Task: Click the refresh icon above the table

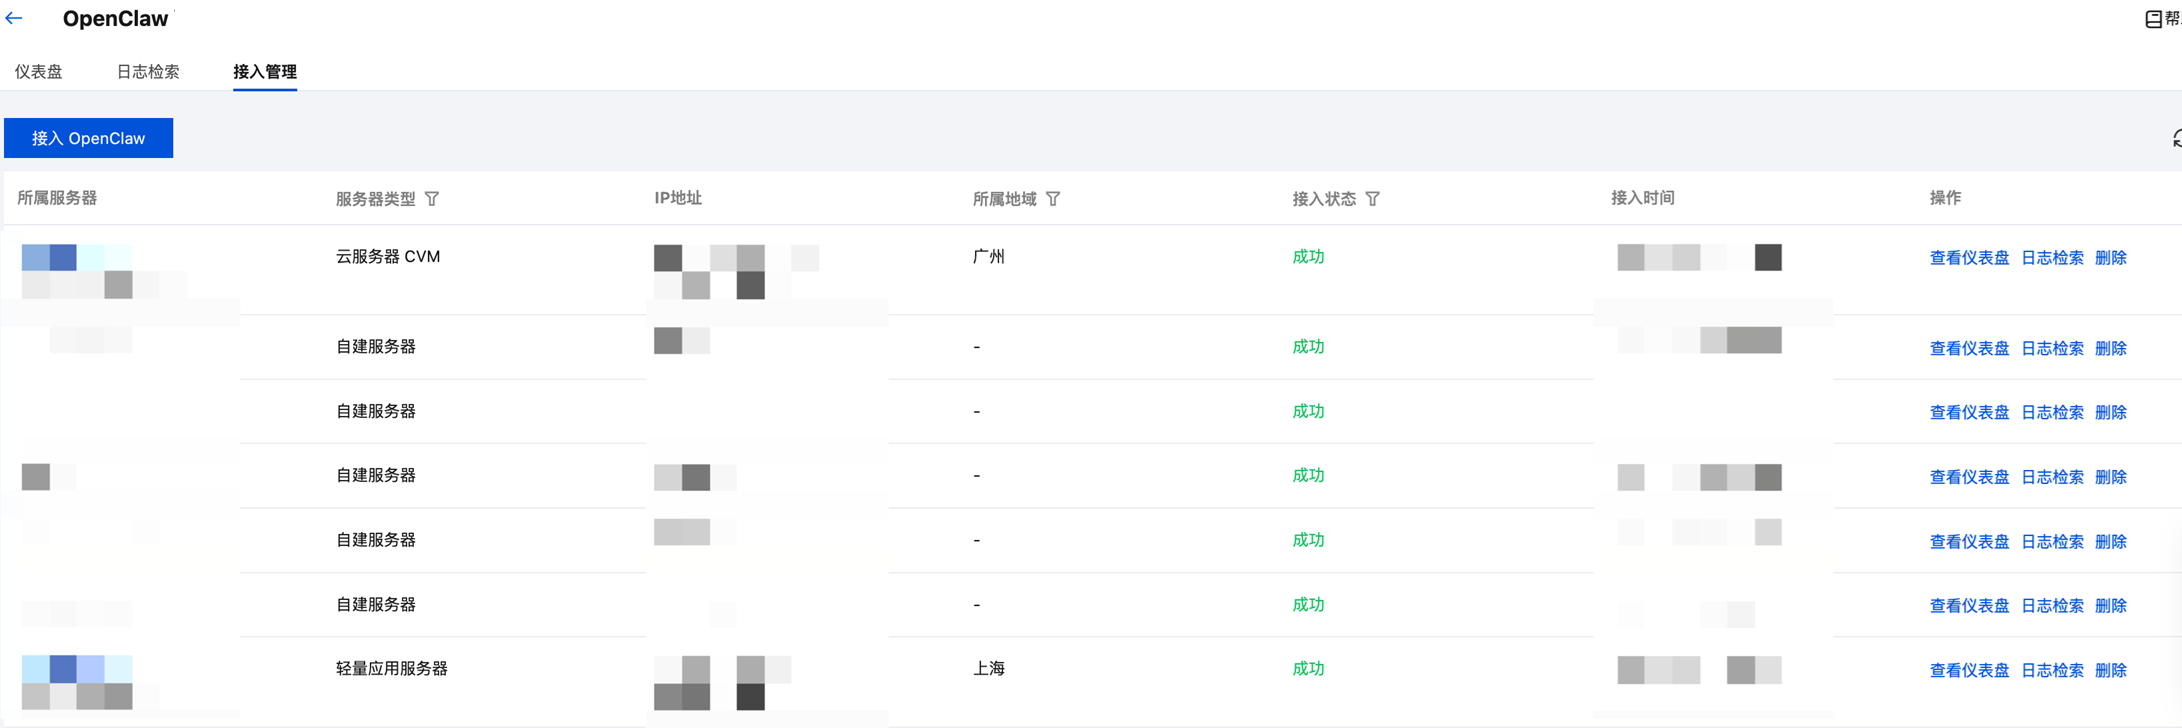Action: click(x=2176, y=139)
